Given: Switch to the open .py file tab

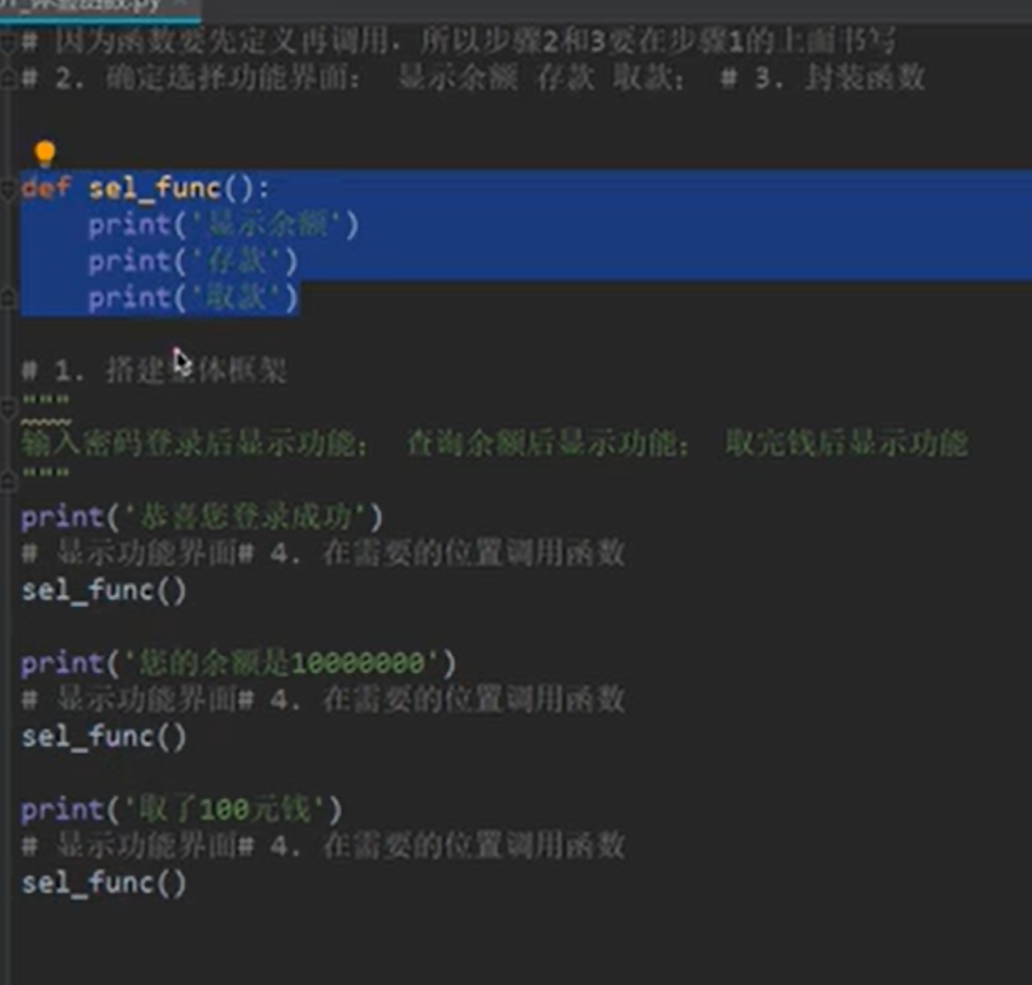Looking at the screenshot, I should [100, 8].
